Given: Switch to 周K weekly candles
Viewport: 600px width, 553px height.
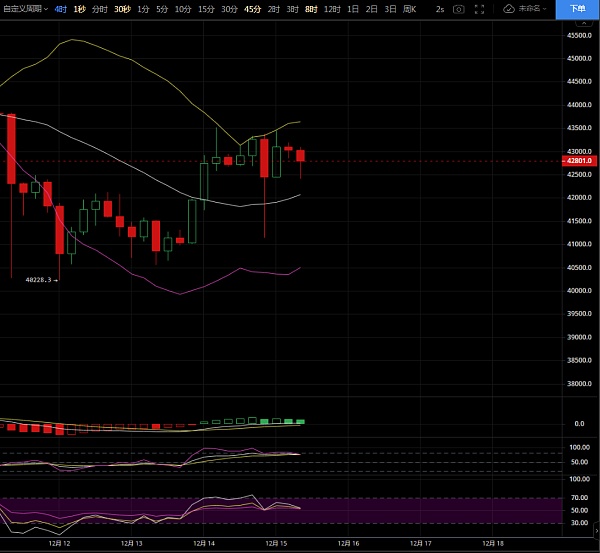Looking at the screenshot, I should pyautogui.click(x=409, y=8).
